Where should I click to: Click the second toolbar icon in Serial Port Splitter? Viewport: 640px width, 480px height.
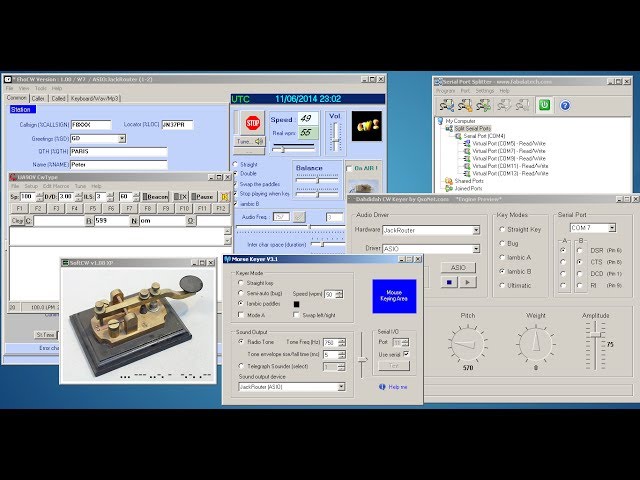465,106
